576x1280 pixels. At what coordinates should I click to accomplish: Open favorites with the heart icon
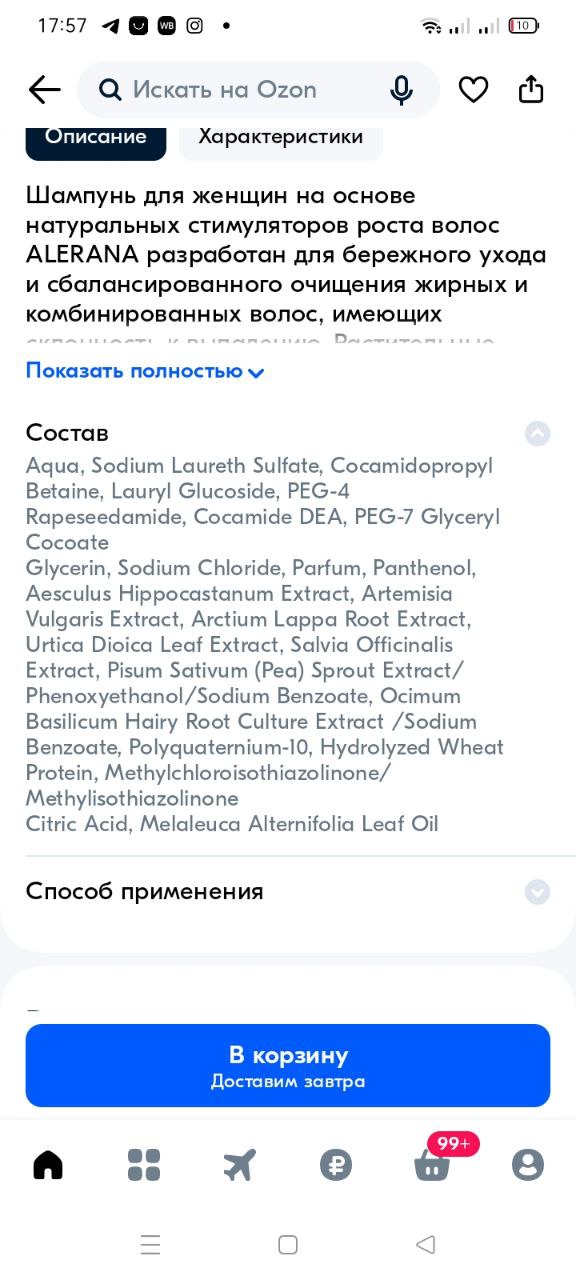coord(473,90)
